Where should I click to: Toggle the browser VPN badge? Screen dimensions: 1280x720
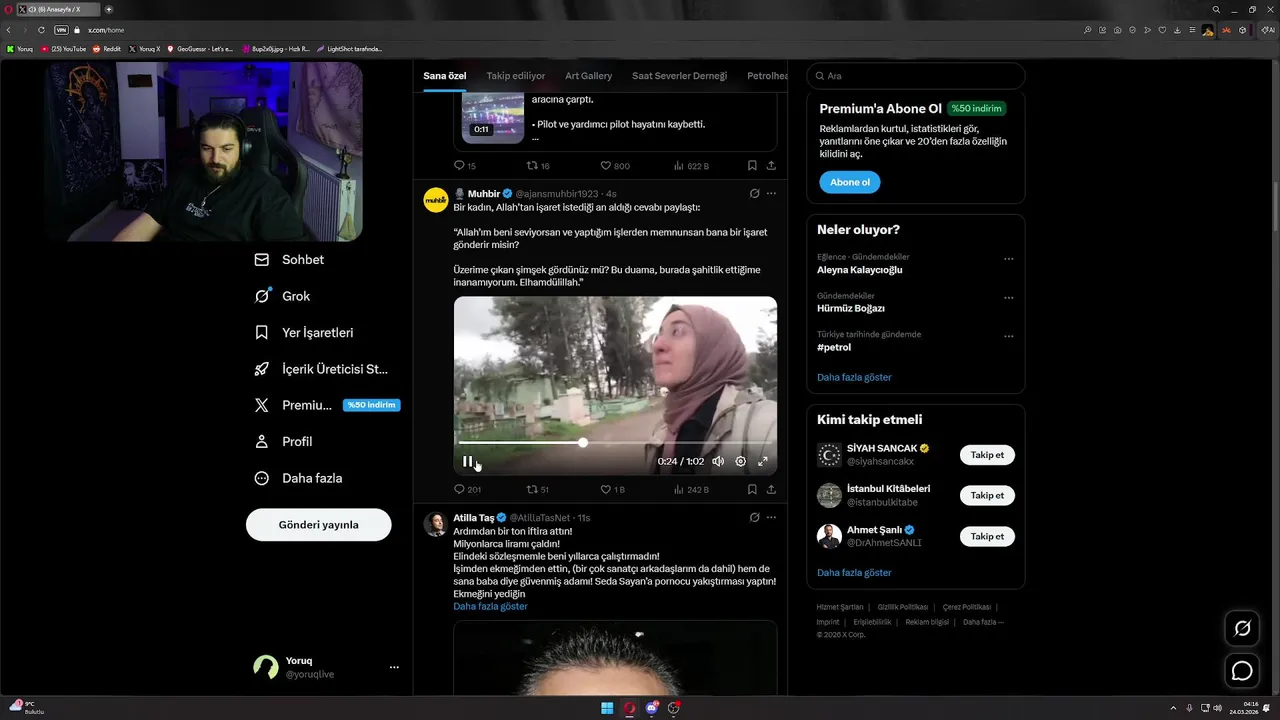click(x=61, y=30)
